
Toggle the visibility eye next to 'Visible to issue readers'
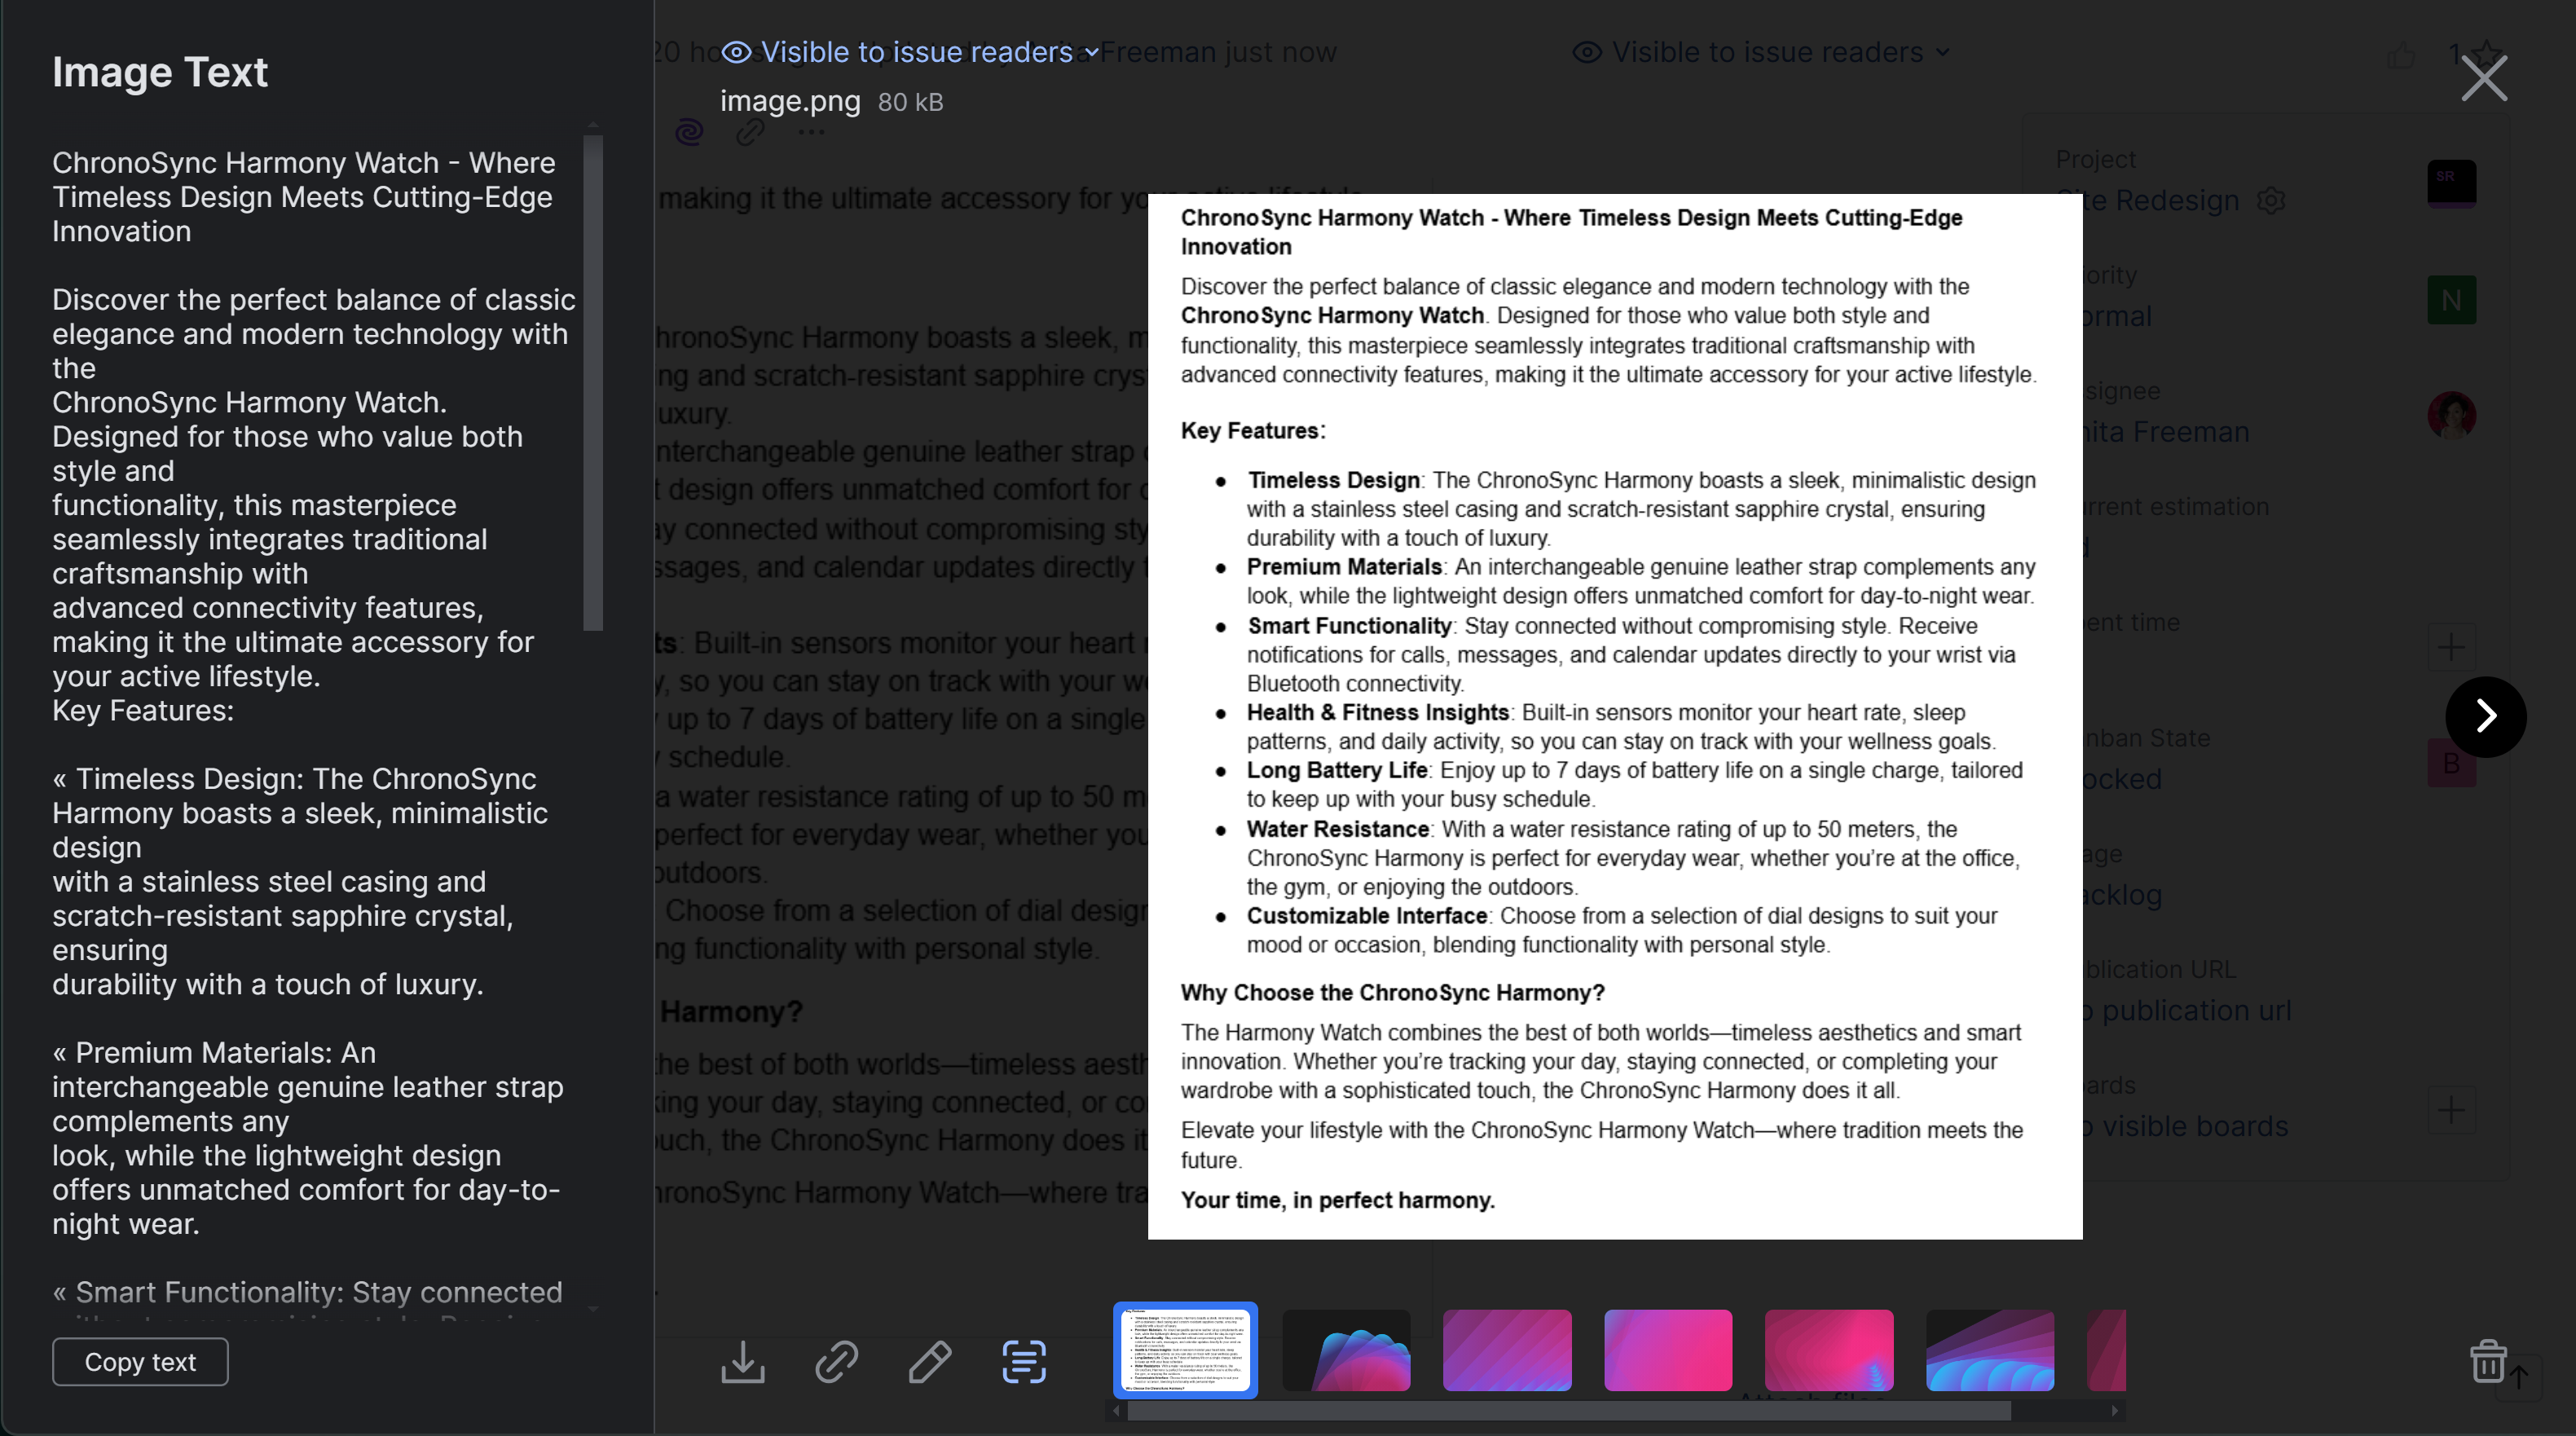(736, 52)
